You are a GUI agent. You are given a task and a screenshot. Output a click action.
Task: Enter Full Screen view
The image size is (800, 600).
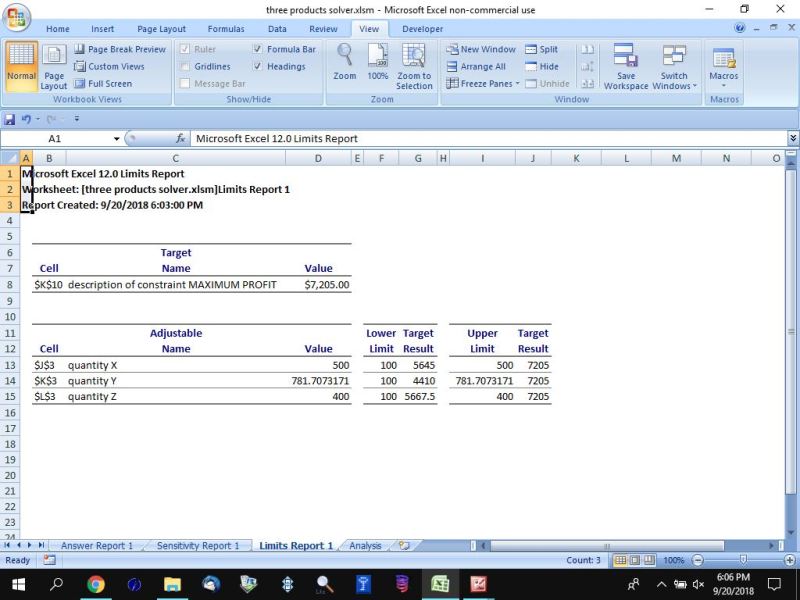(x=103, y=84)
